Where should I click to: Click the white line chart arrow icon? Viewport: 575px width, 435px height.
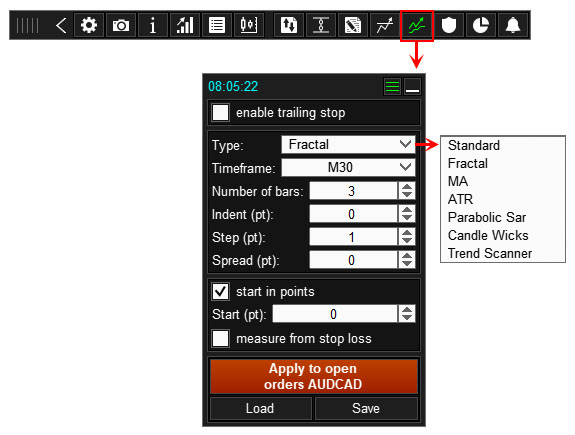click(385, 25)
